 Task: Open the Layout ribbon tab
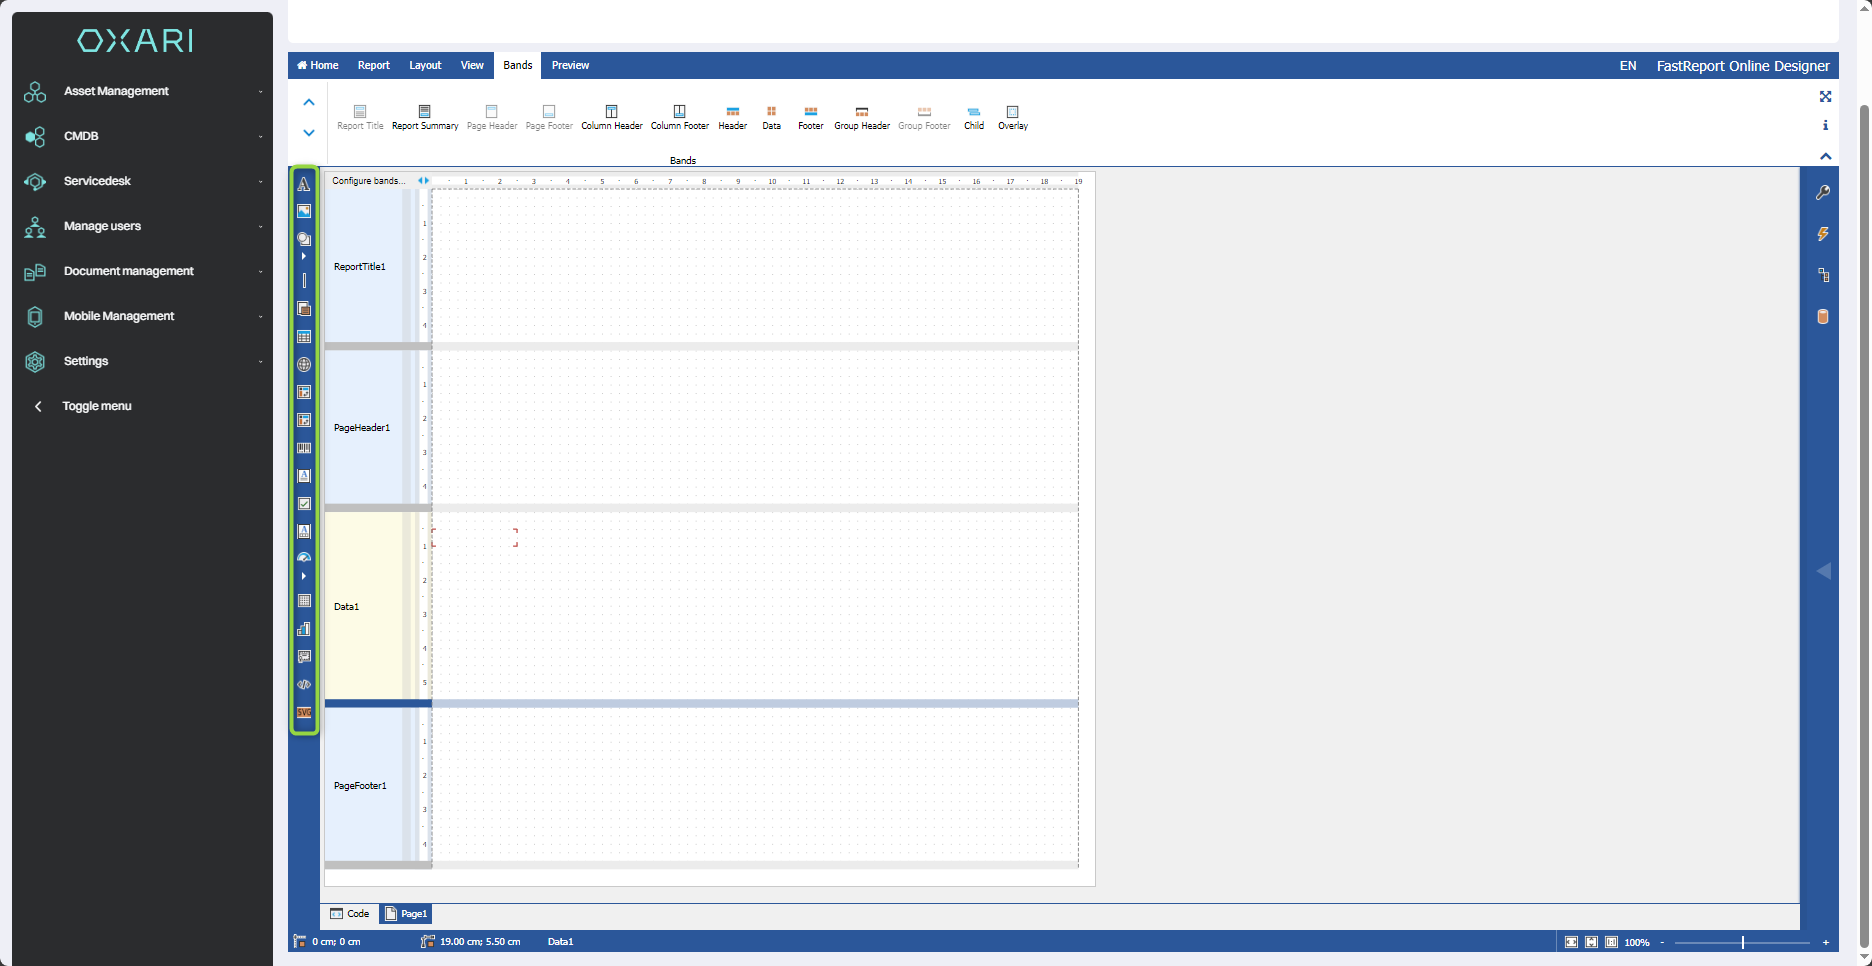pos(425,66)
